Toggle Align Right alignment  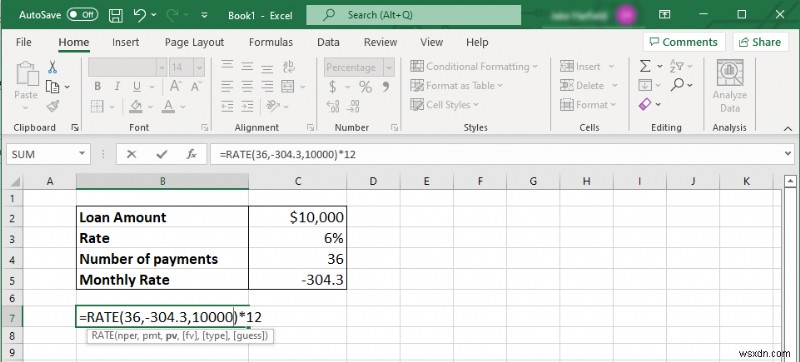(x=266, y=86)
